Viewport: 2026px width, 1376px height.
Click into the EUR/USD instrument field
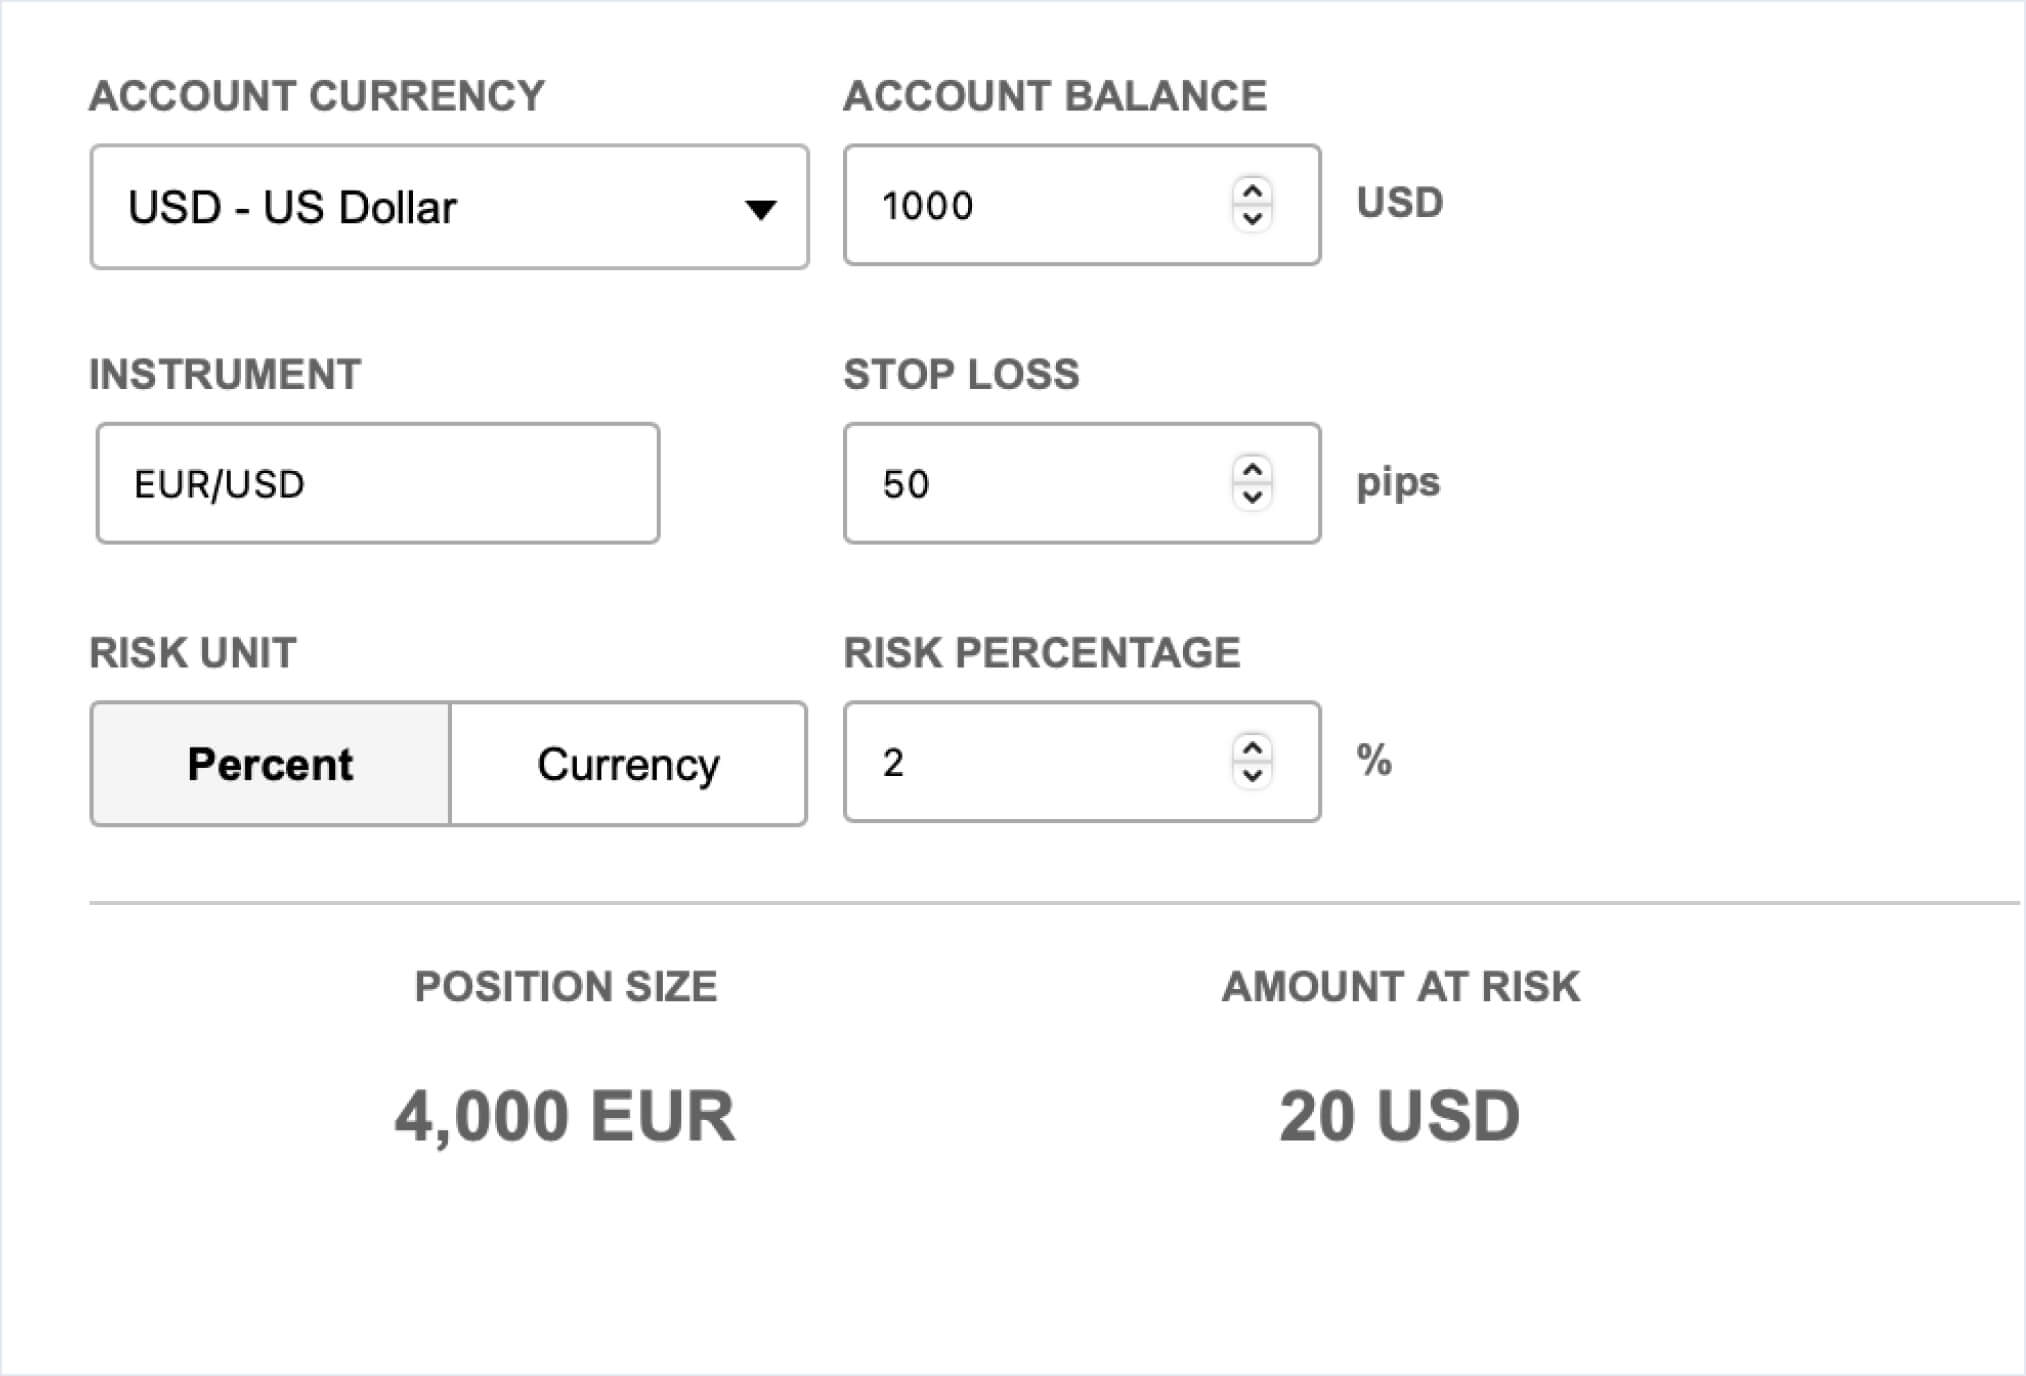(x=378, y=484)
